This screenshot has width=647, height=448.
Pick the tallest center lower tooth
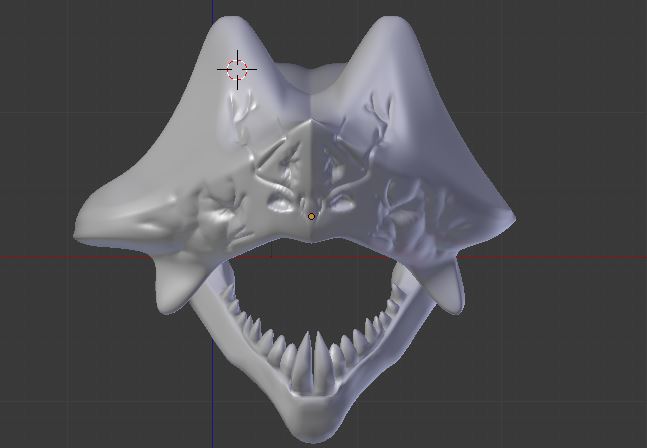pyautogui.click(x=312, y=355)
